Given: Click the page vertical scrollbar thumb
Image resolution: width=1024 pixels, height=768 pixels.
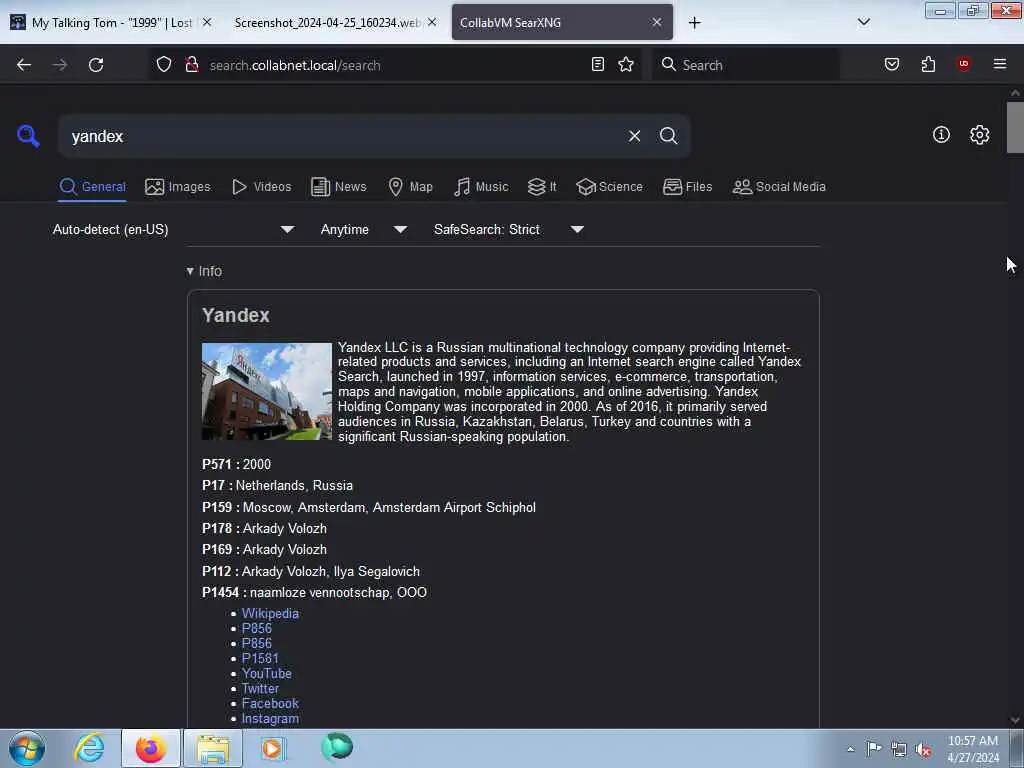Looking at the screenshot, I should tap(1014, 127).
